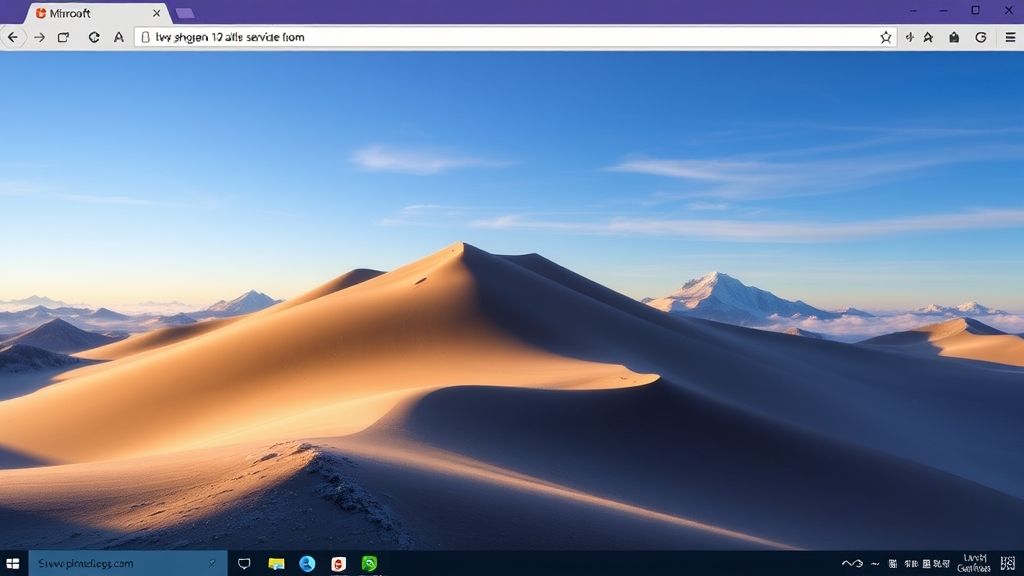The image size is (1024, 576).
Task: Bookmark this page with the star icon
Action: coord(885,37)
